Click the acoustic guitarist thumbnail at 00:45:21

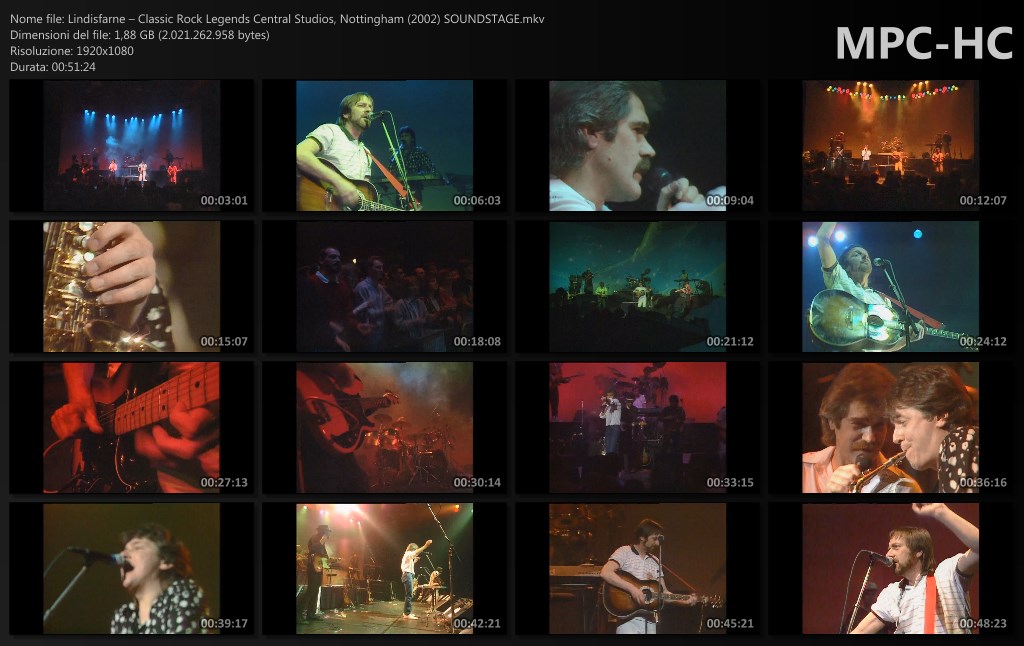click(x=637, y=568)
